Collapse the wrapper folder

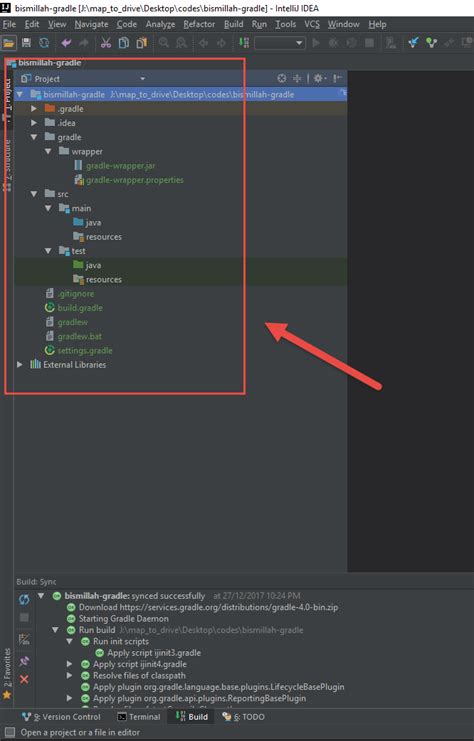(x=48, y=151)
